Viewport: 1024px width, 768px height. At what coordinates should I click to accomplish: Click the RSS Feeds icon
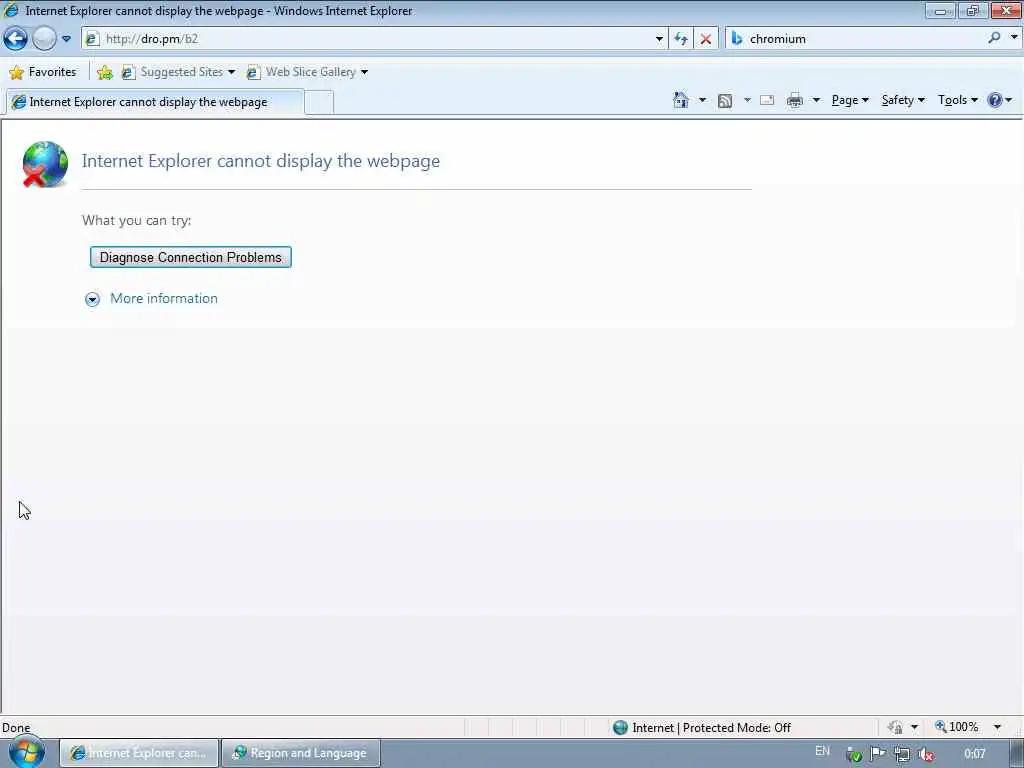(725, 101)
